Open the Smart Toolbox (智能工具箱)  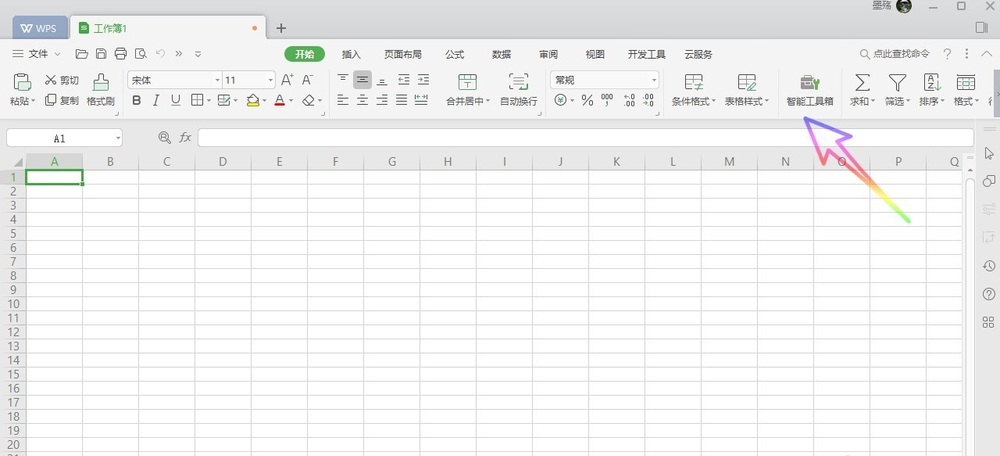pos(810,90)
